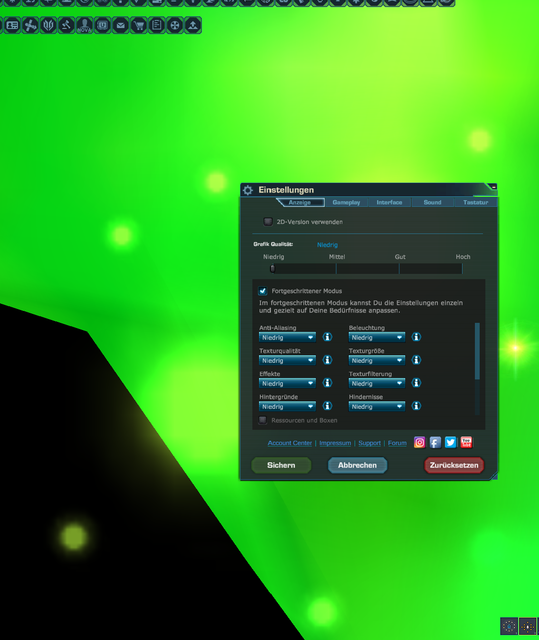Show info for Anti-Aliasing setting

tap(327, 337)
